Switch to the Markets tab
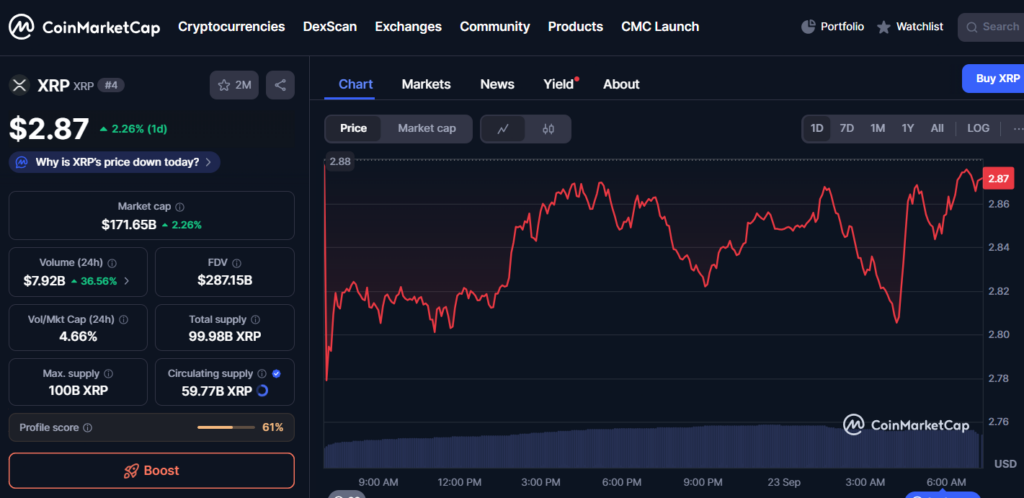1024x498 pixels. pyautogui.click(x=426, y=84)
